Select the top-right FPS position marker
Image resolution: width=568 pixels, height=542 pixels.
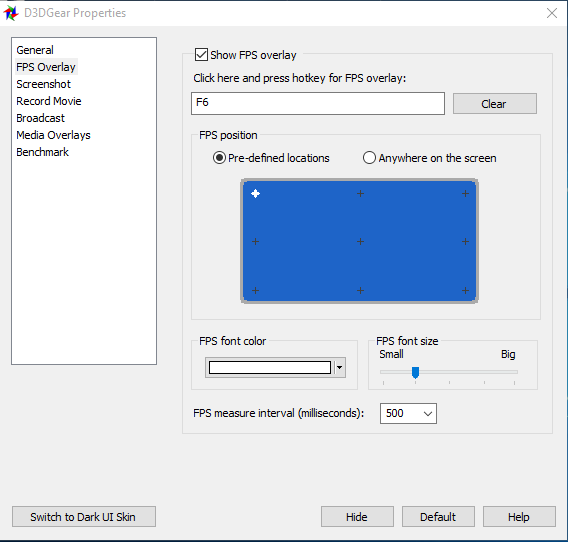click(x=465, y=193)
